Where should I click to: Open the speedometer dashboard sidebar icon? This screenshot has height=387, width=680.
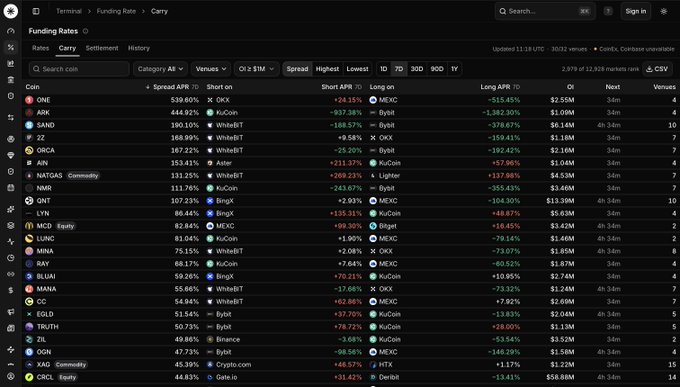(x=11, y=31)
